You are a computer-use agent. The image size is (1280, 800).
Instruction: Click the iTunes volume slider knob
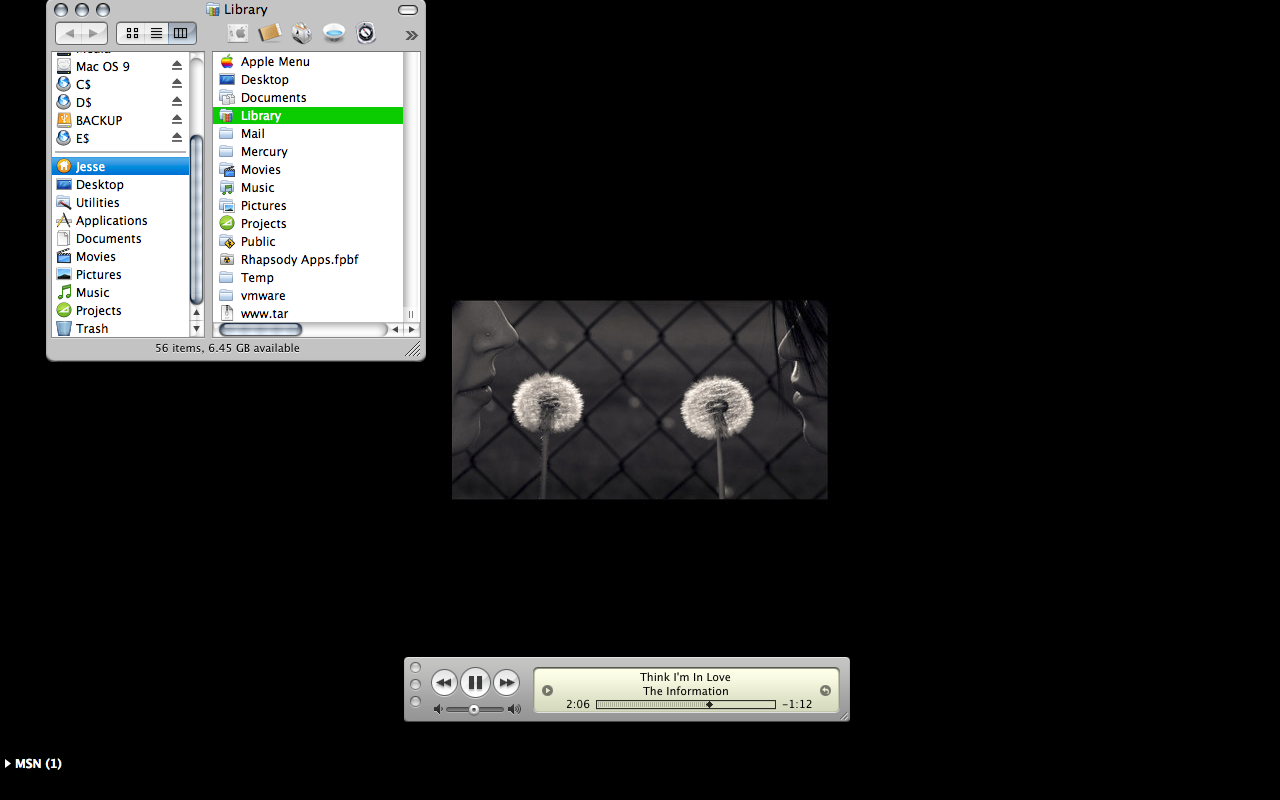(473, 709)
